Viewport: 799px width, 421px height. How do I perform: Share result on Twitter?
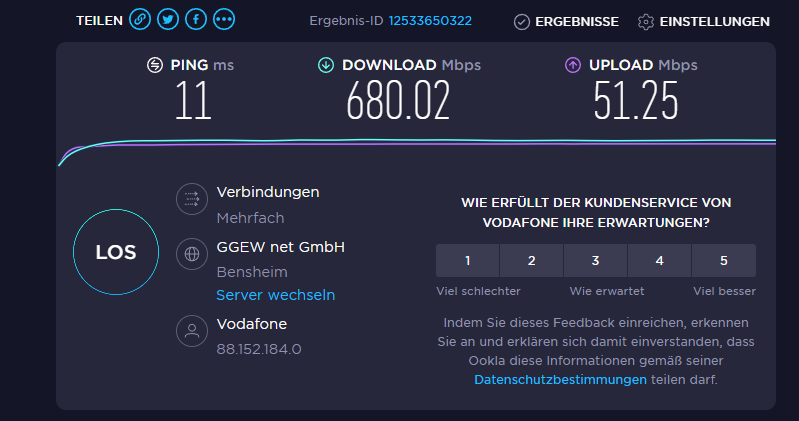tap(168, 20)
